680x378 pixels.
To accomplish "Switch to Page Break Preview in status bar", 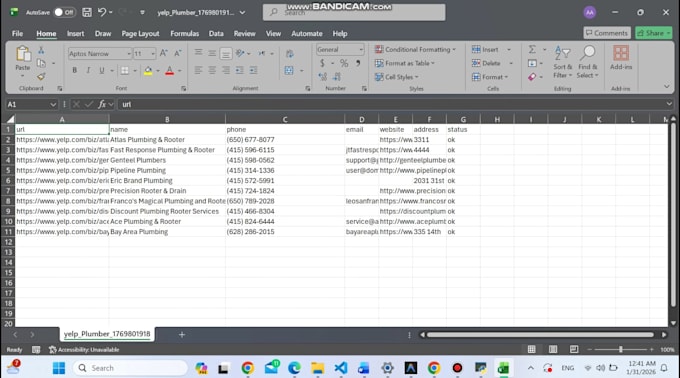I will coord(574,349).
